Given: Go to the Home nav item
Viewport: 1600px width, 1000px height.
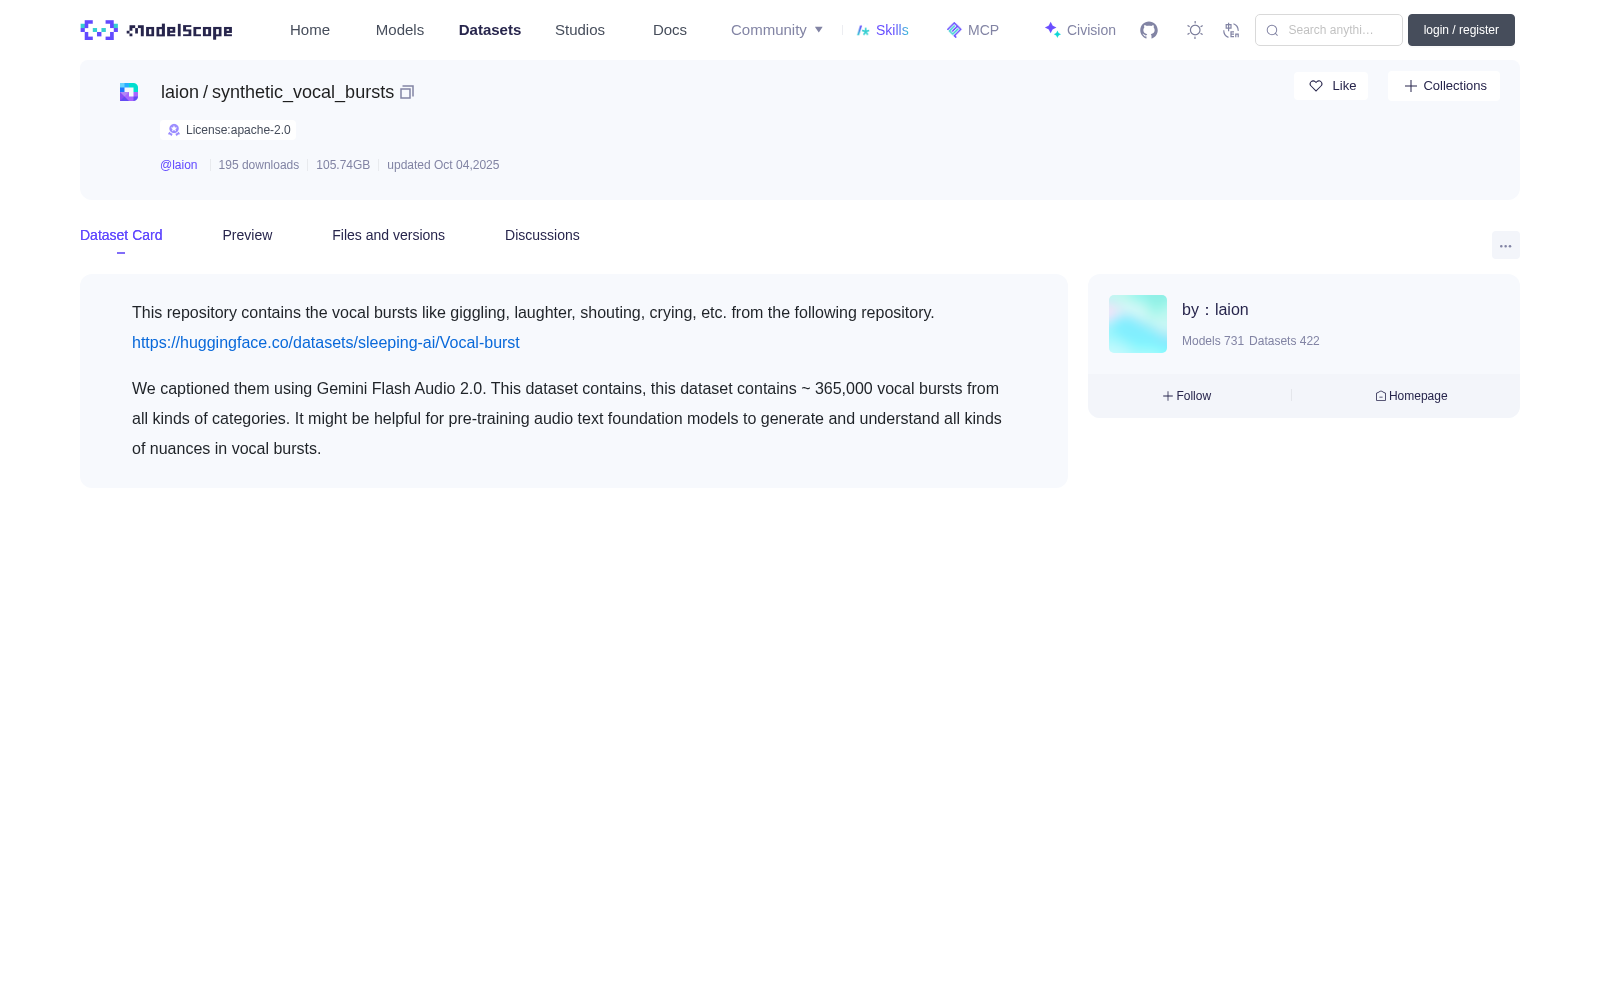Looking at the screenshot, I should (x=310, y=30).
